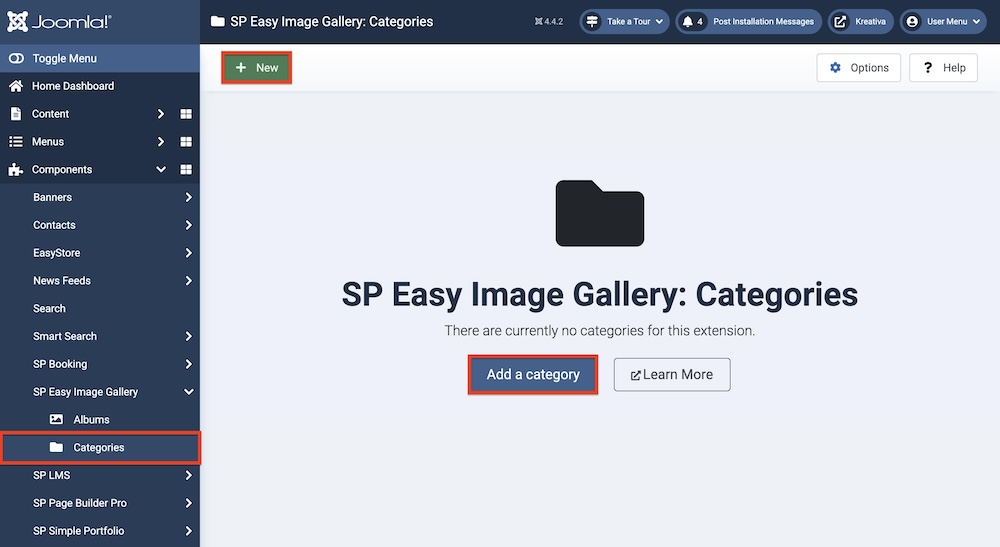Viewport: 1000px width, 547px height.
Task: Click the large black folder icon
Action: [x=599, y=213]
